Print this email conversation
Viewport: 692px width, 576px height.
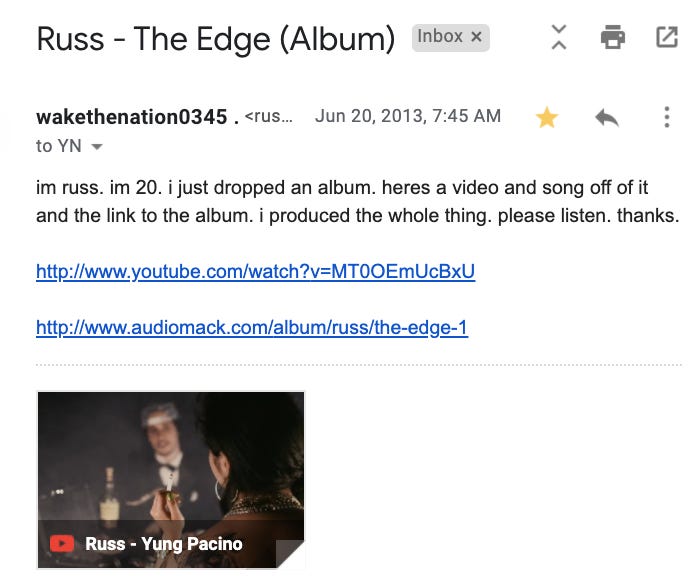[613, 37]
